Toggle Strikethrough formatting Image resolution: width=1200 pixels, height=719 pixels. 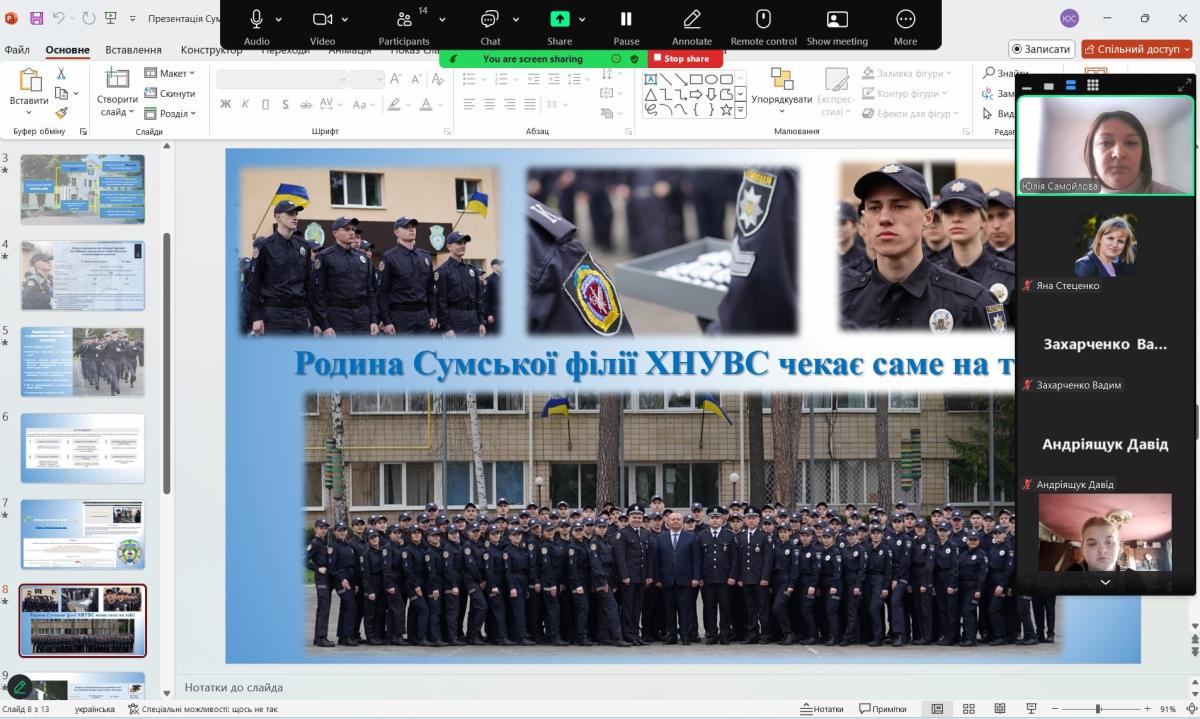pyautogui.click(x=307, y=104)
